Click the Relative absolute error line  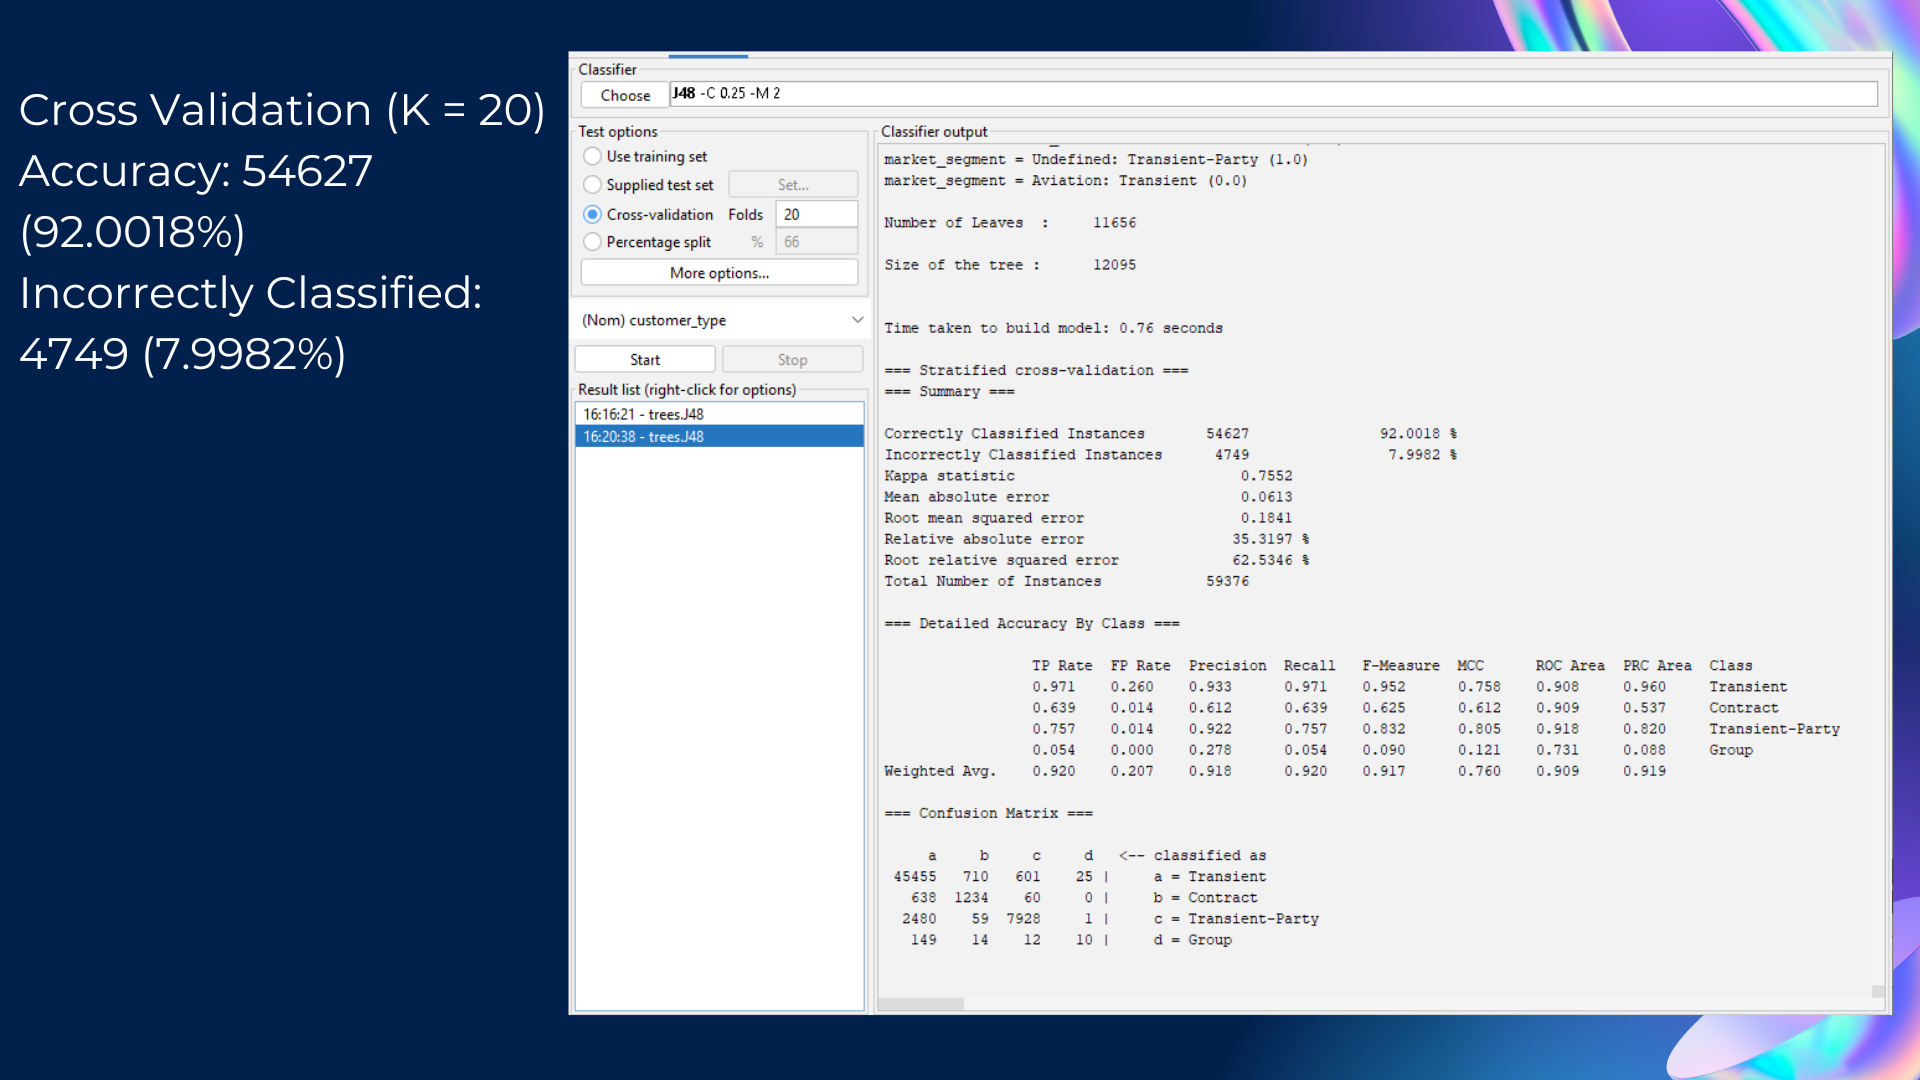click(x=1097, y=539)
